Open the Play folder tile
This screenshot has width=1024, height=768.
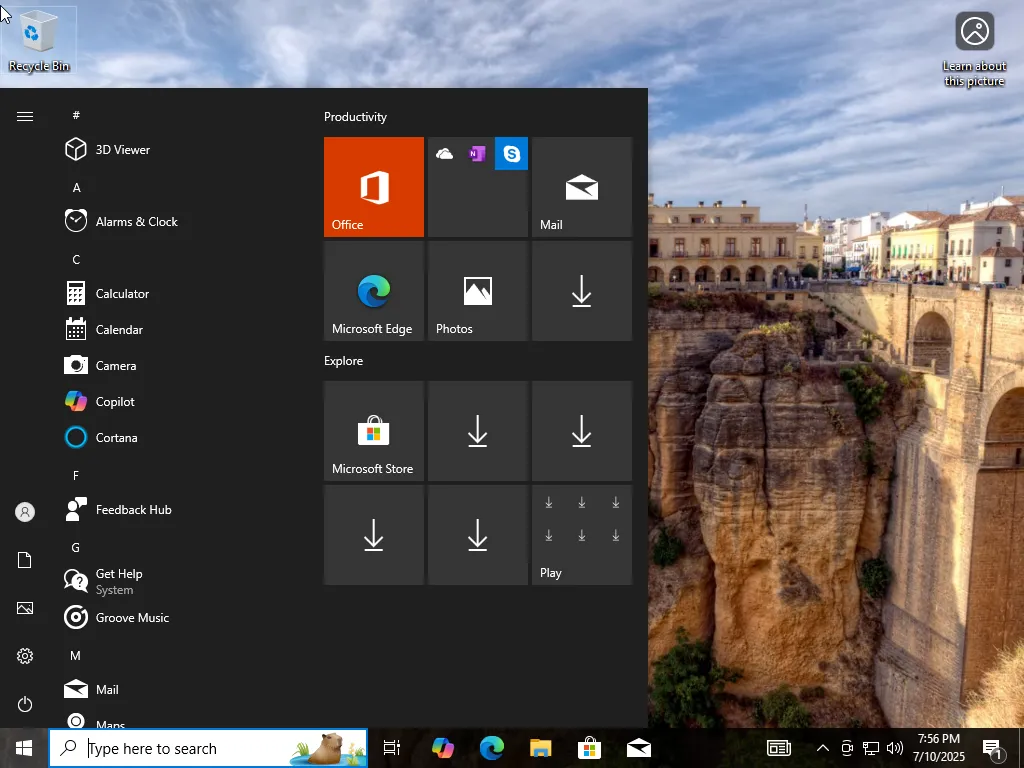coord(582,535)
